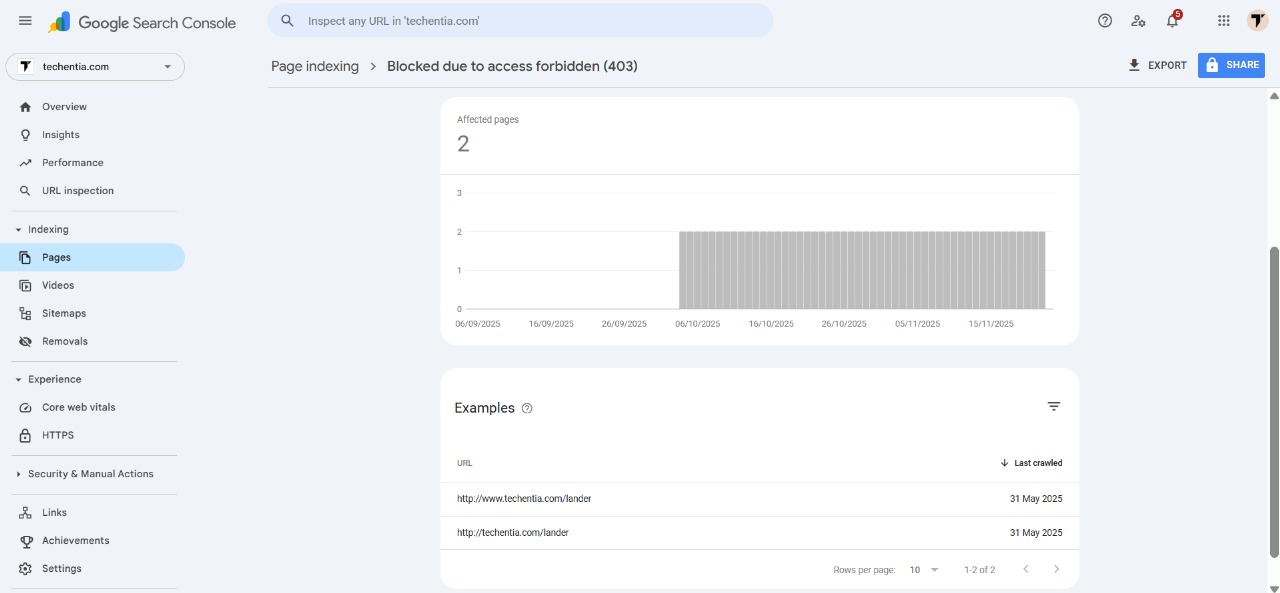Screen dimensions: 1280x593
Task: Open the URL inspection tool
Action: [x=77, y=190]
